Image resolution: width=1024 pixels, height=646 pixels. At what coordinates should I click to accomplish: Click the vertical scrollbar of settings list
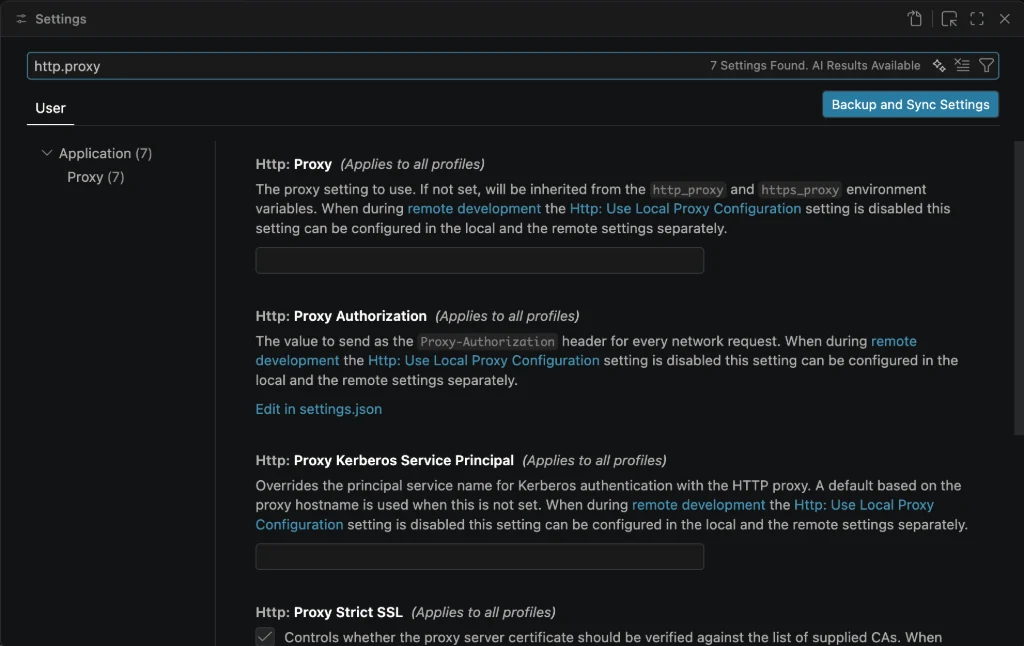coord(1018,287)
